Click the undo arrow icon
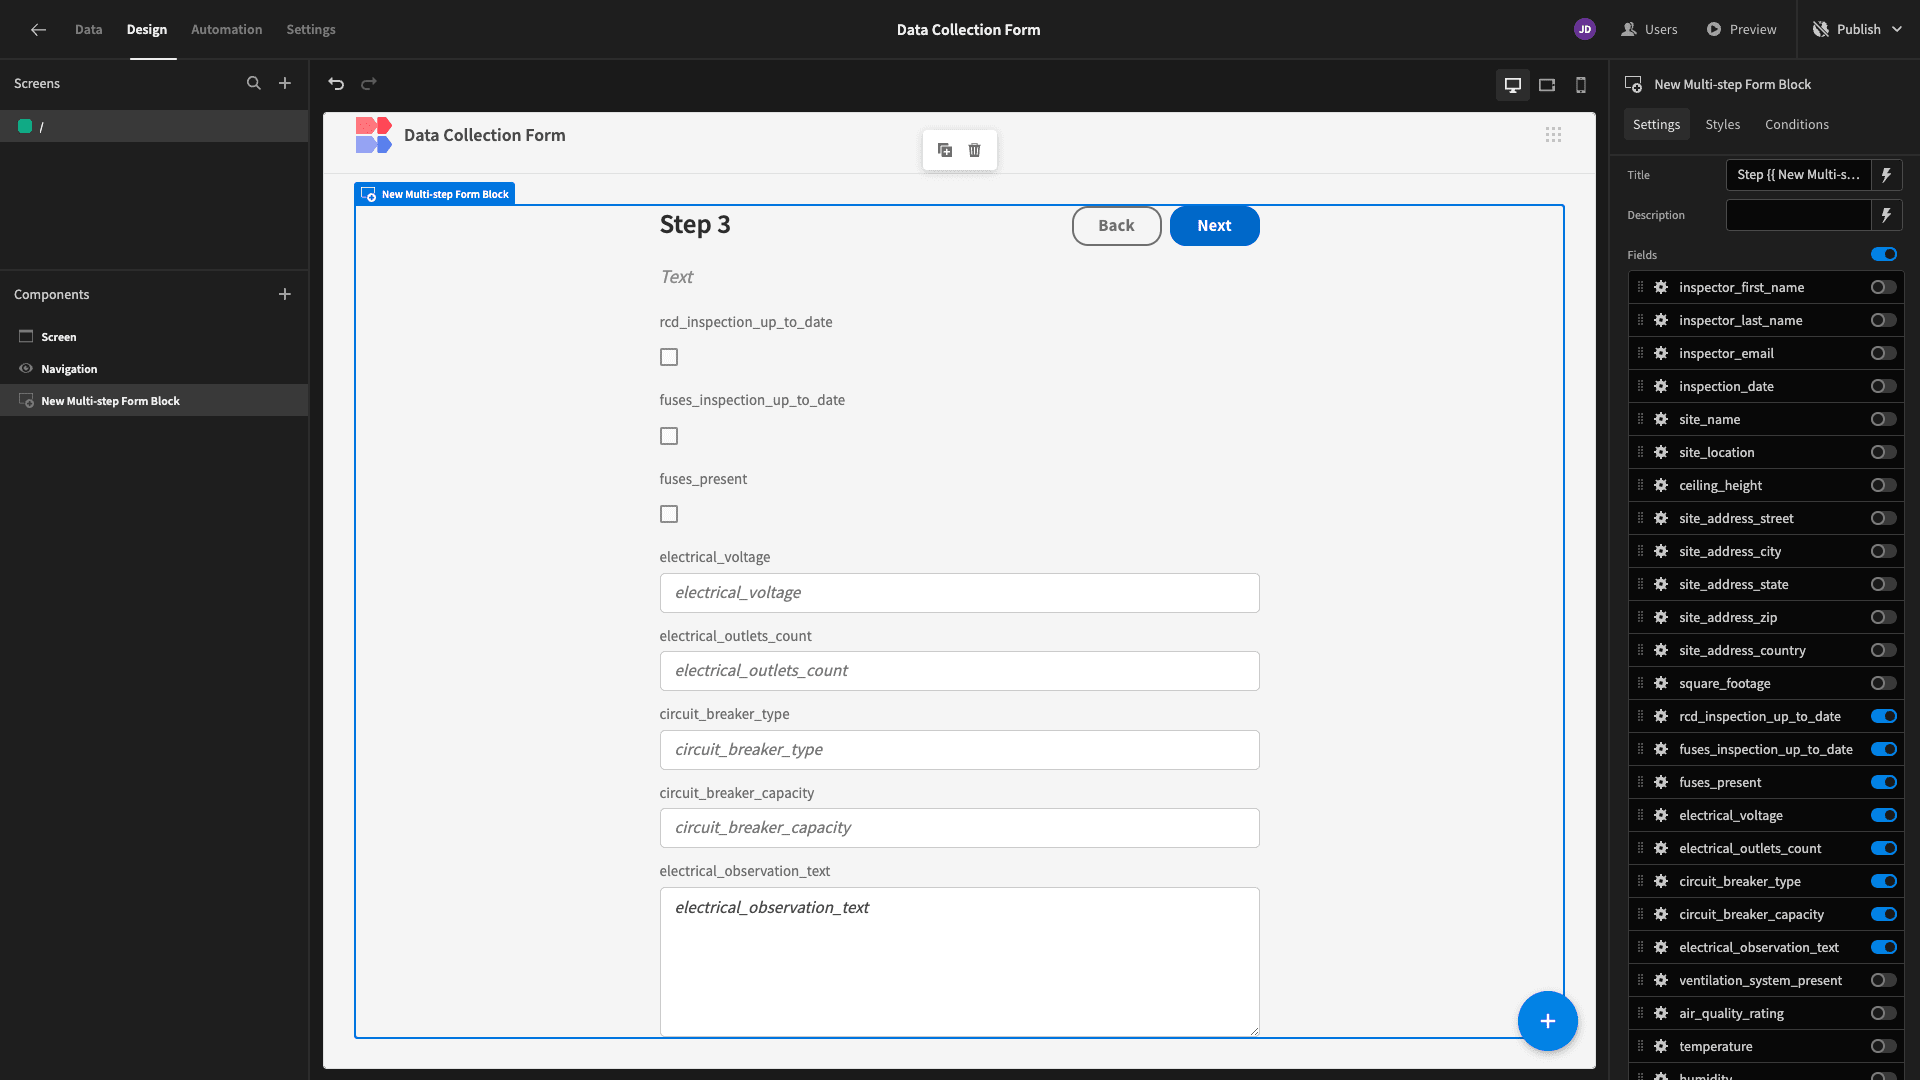This screenshot has width=1920, height=1080. 336,83
